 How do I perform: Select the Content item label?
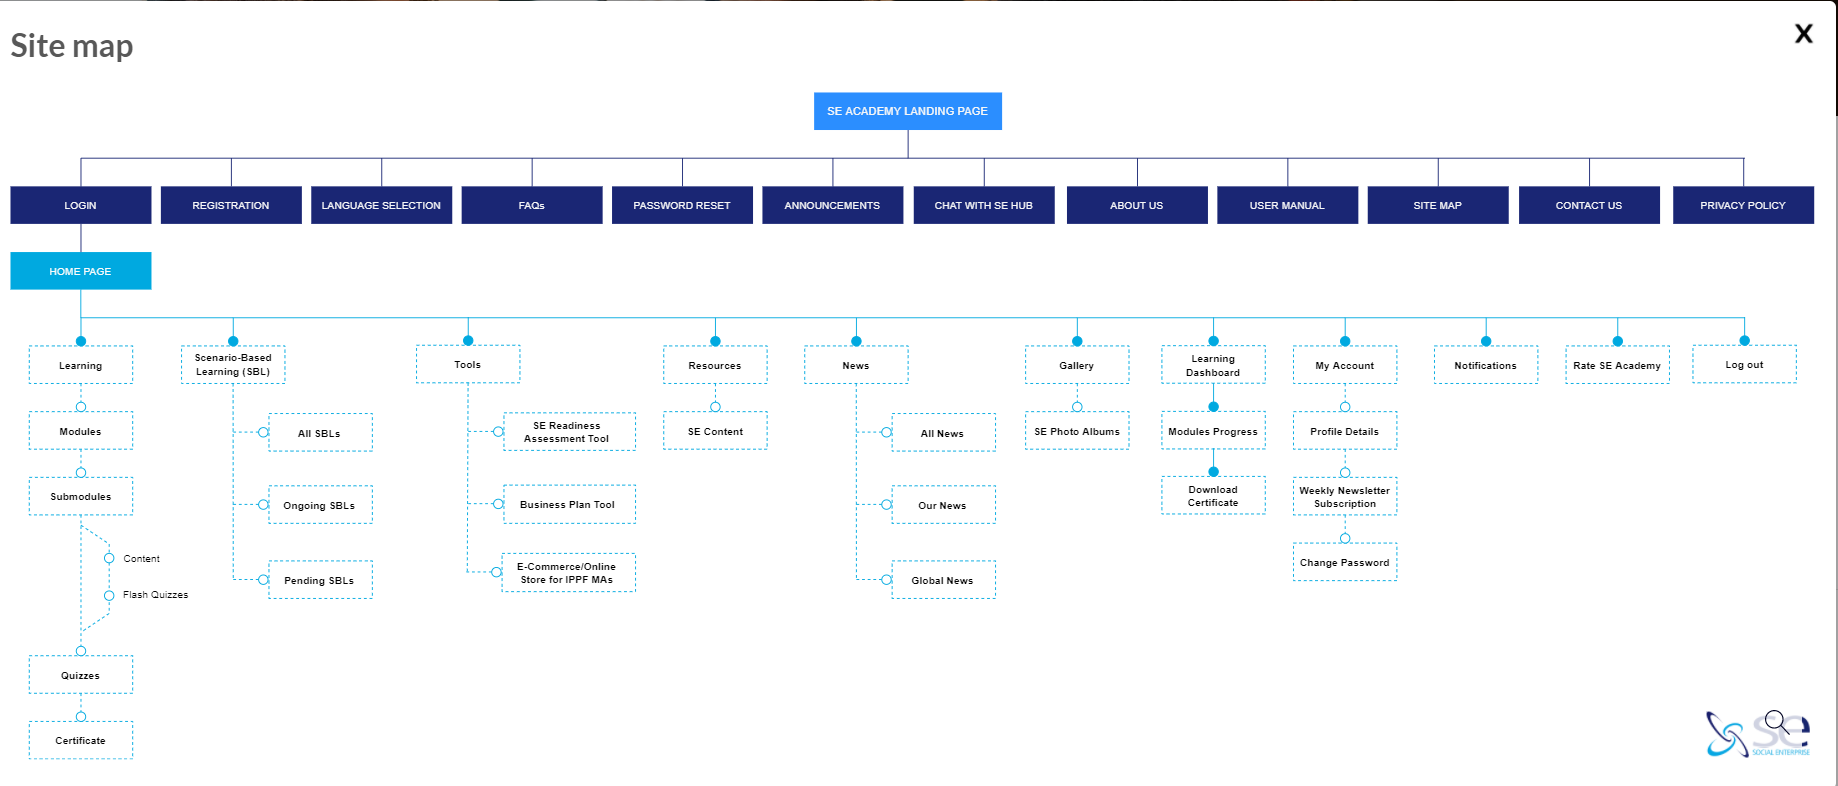[x=141, y=559]
